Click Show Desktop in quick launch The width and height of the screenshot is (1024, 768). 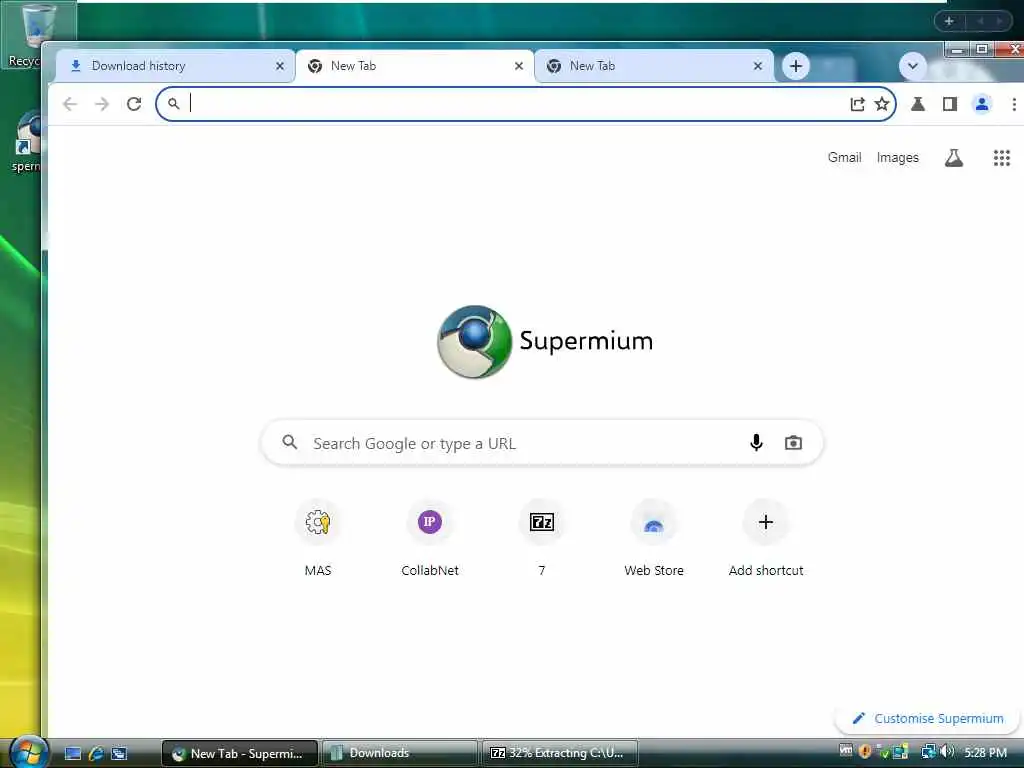[72, 754]
